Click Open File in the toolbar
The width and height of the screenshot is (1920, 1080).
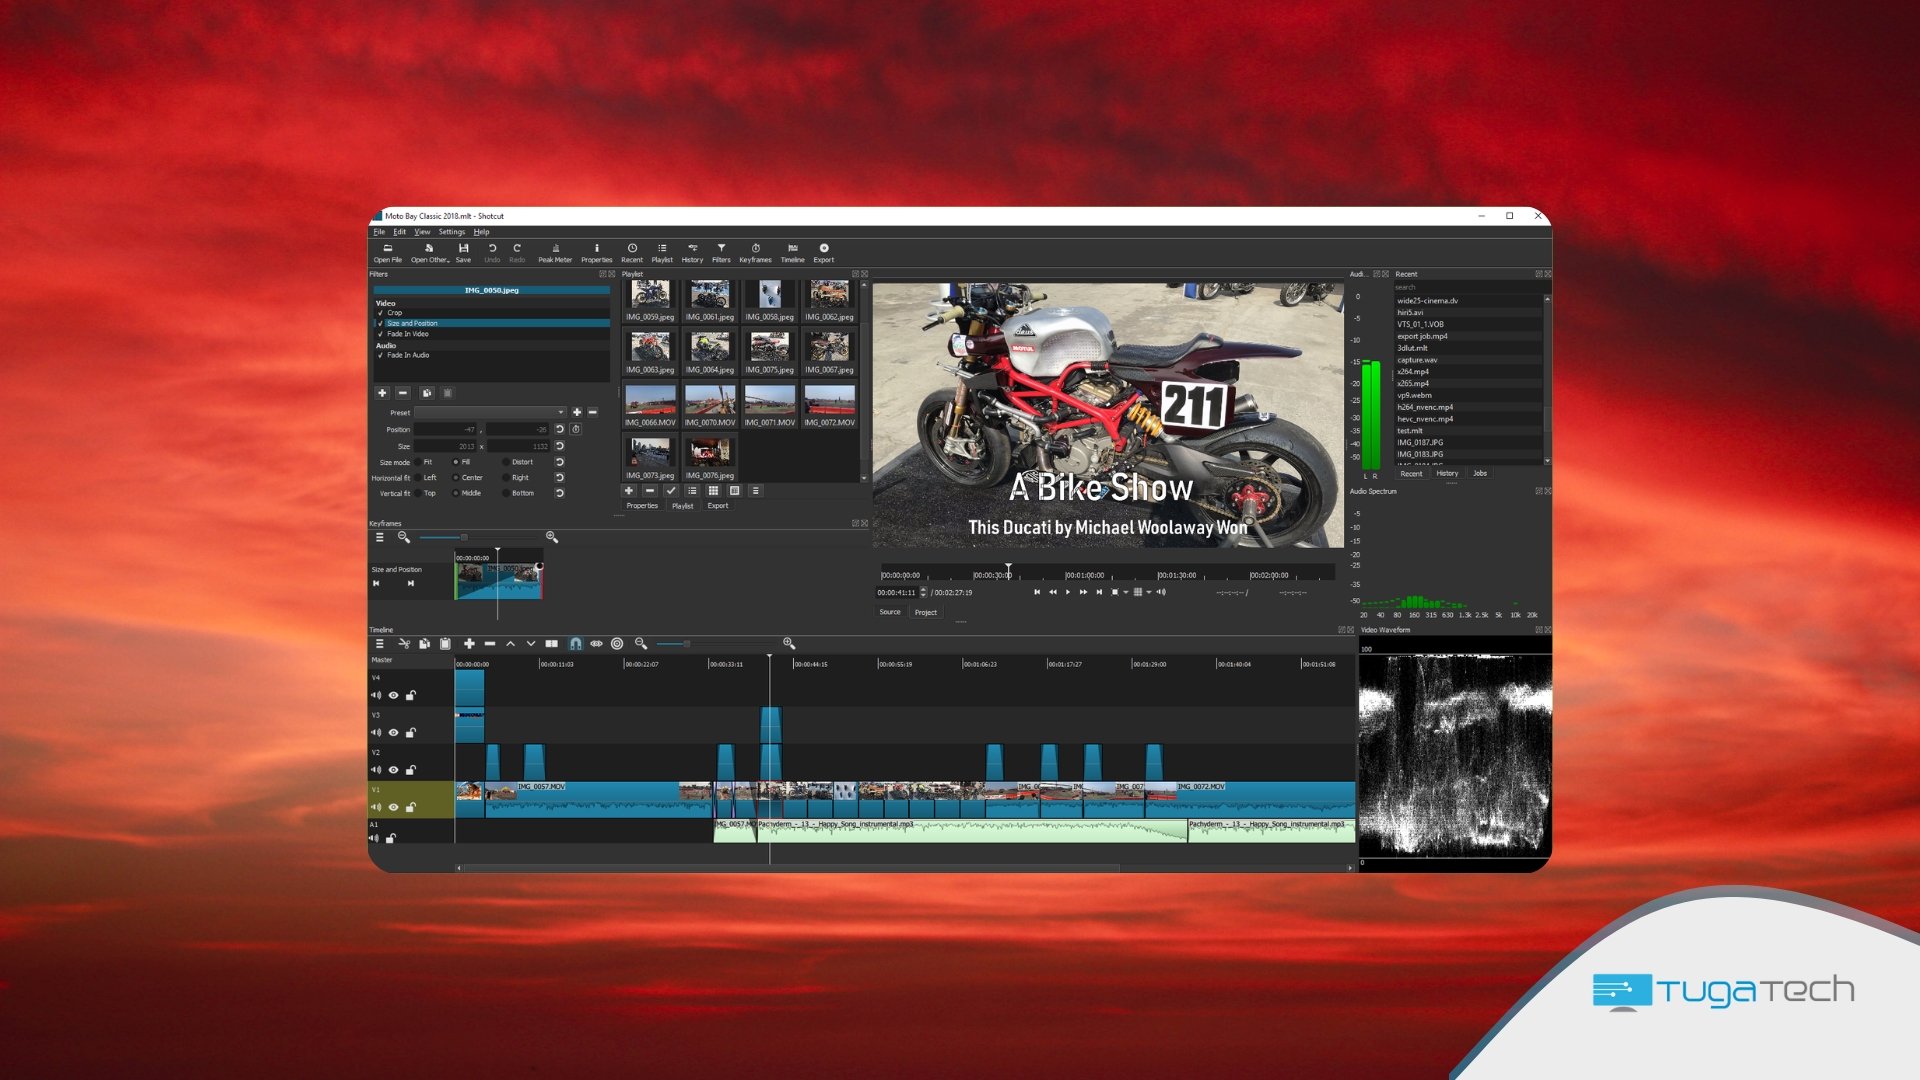tap(388, 253)
